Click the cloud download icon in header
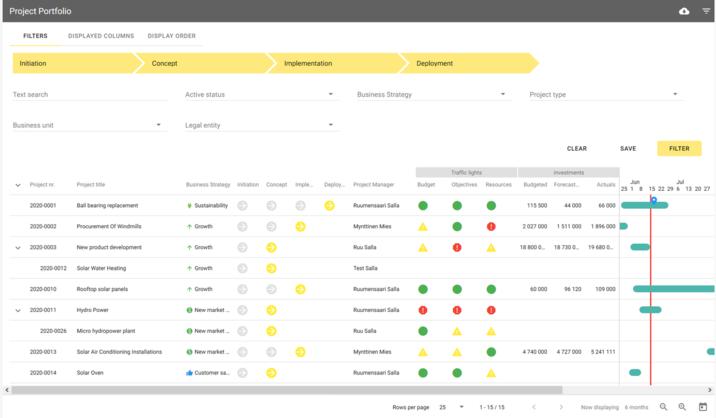The width and height of the screenshot is (716, 418). click(x=684, y=11)
